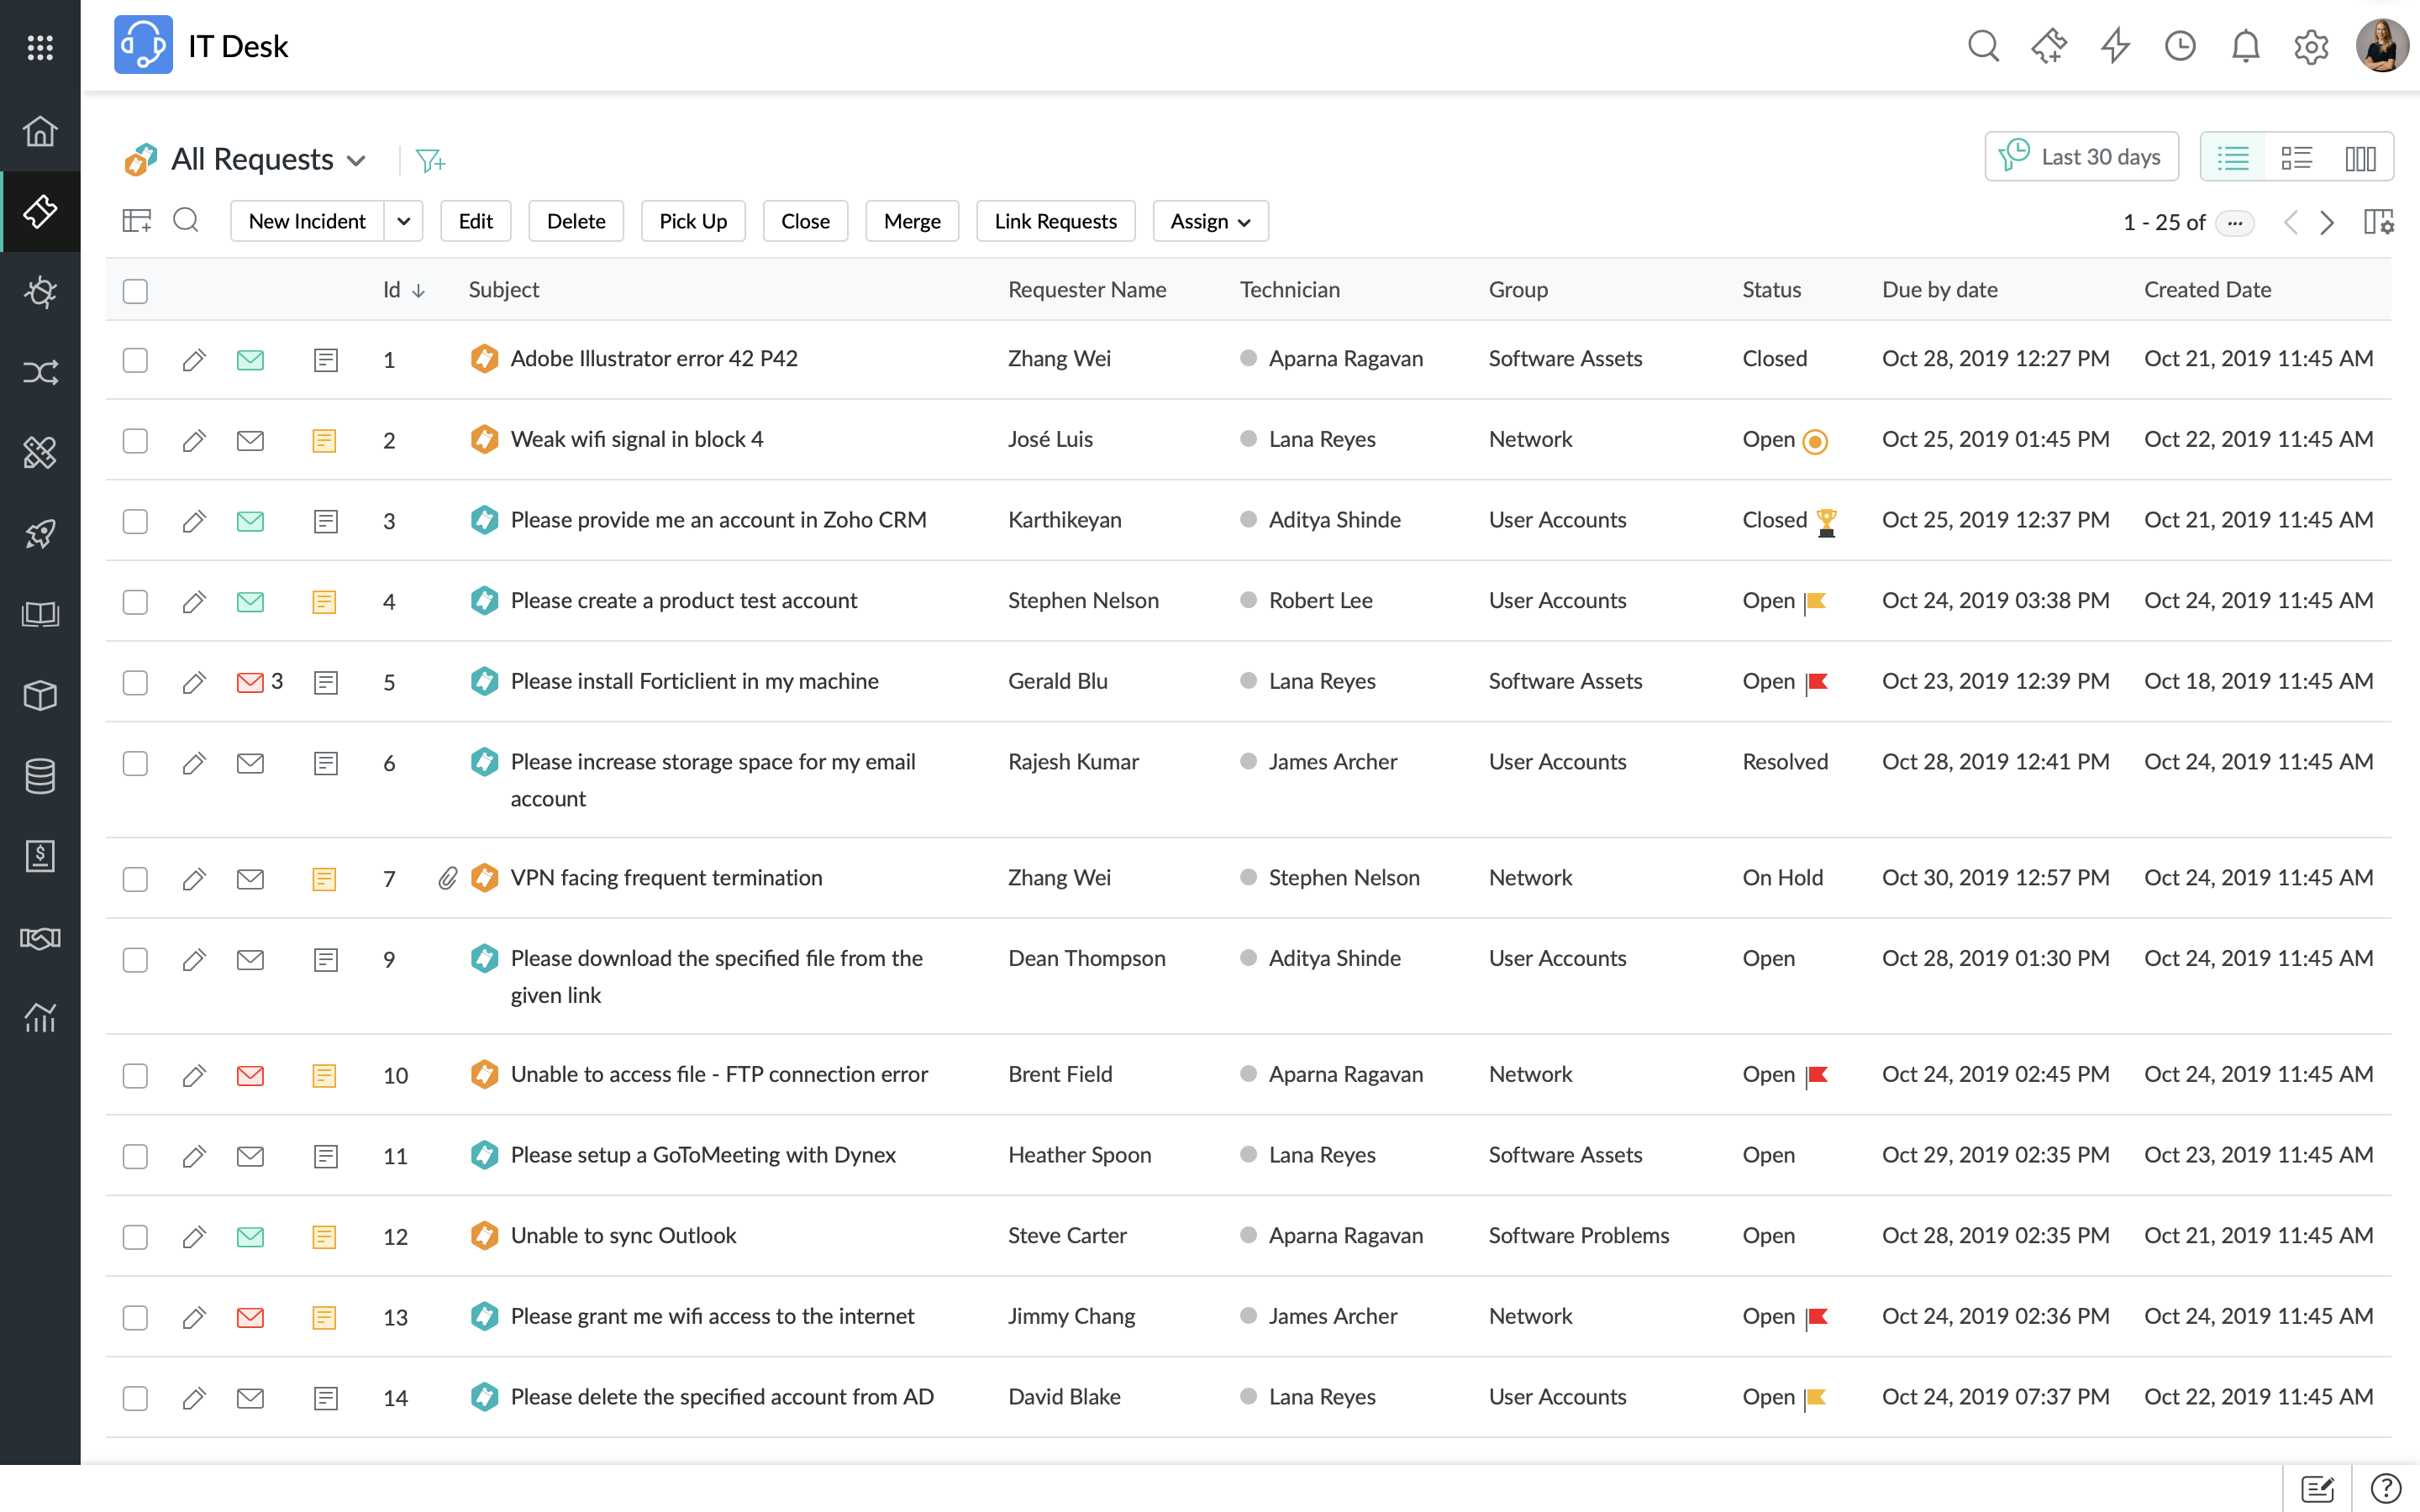Open the Home icon in sidebar
This screenshot has width=2420, height=1512.
coord(40,131)
